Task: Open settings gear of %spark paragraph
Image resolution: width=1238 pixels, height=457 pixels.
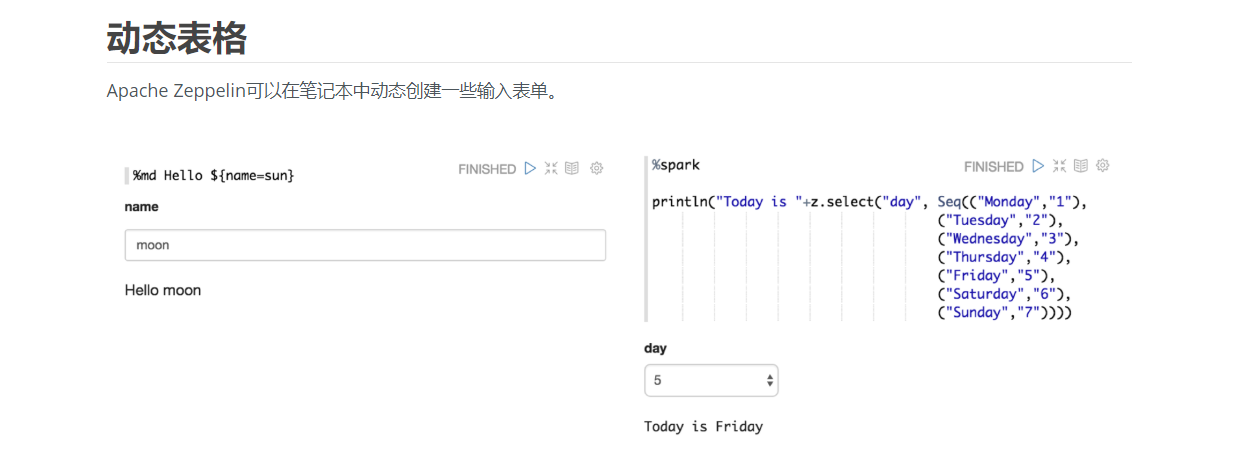Action: [x=1103, y=166]
